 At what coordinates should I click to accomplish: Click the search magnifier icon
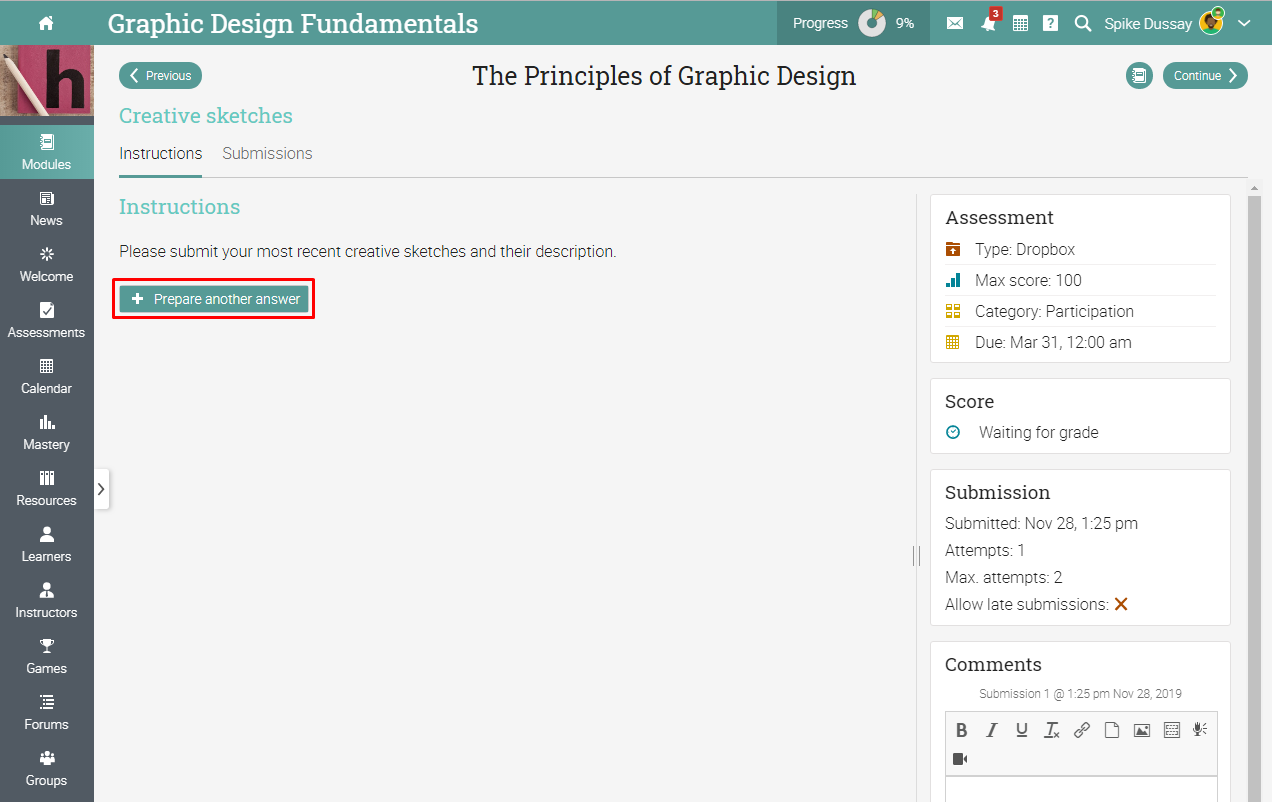pyautogui.click(x=1082, y=23)
